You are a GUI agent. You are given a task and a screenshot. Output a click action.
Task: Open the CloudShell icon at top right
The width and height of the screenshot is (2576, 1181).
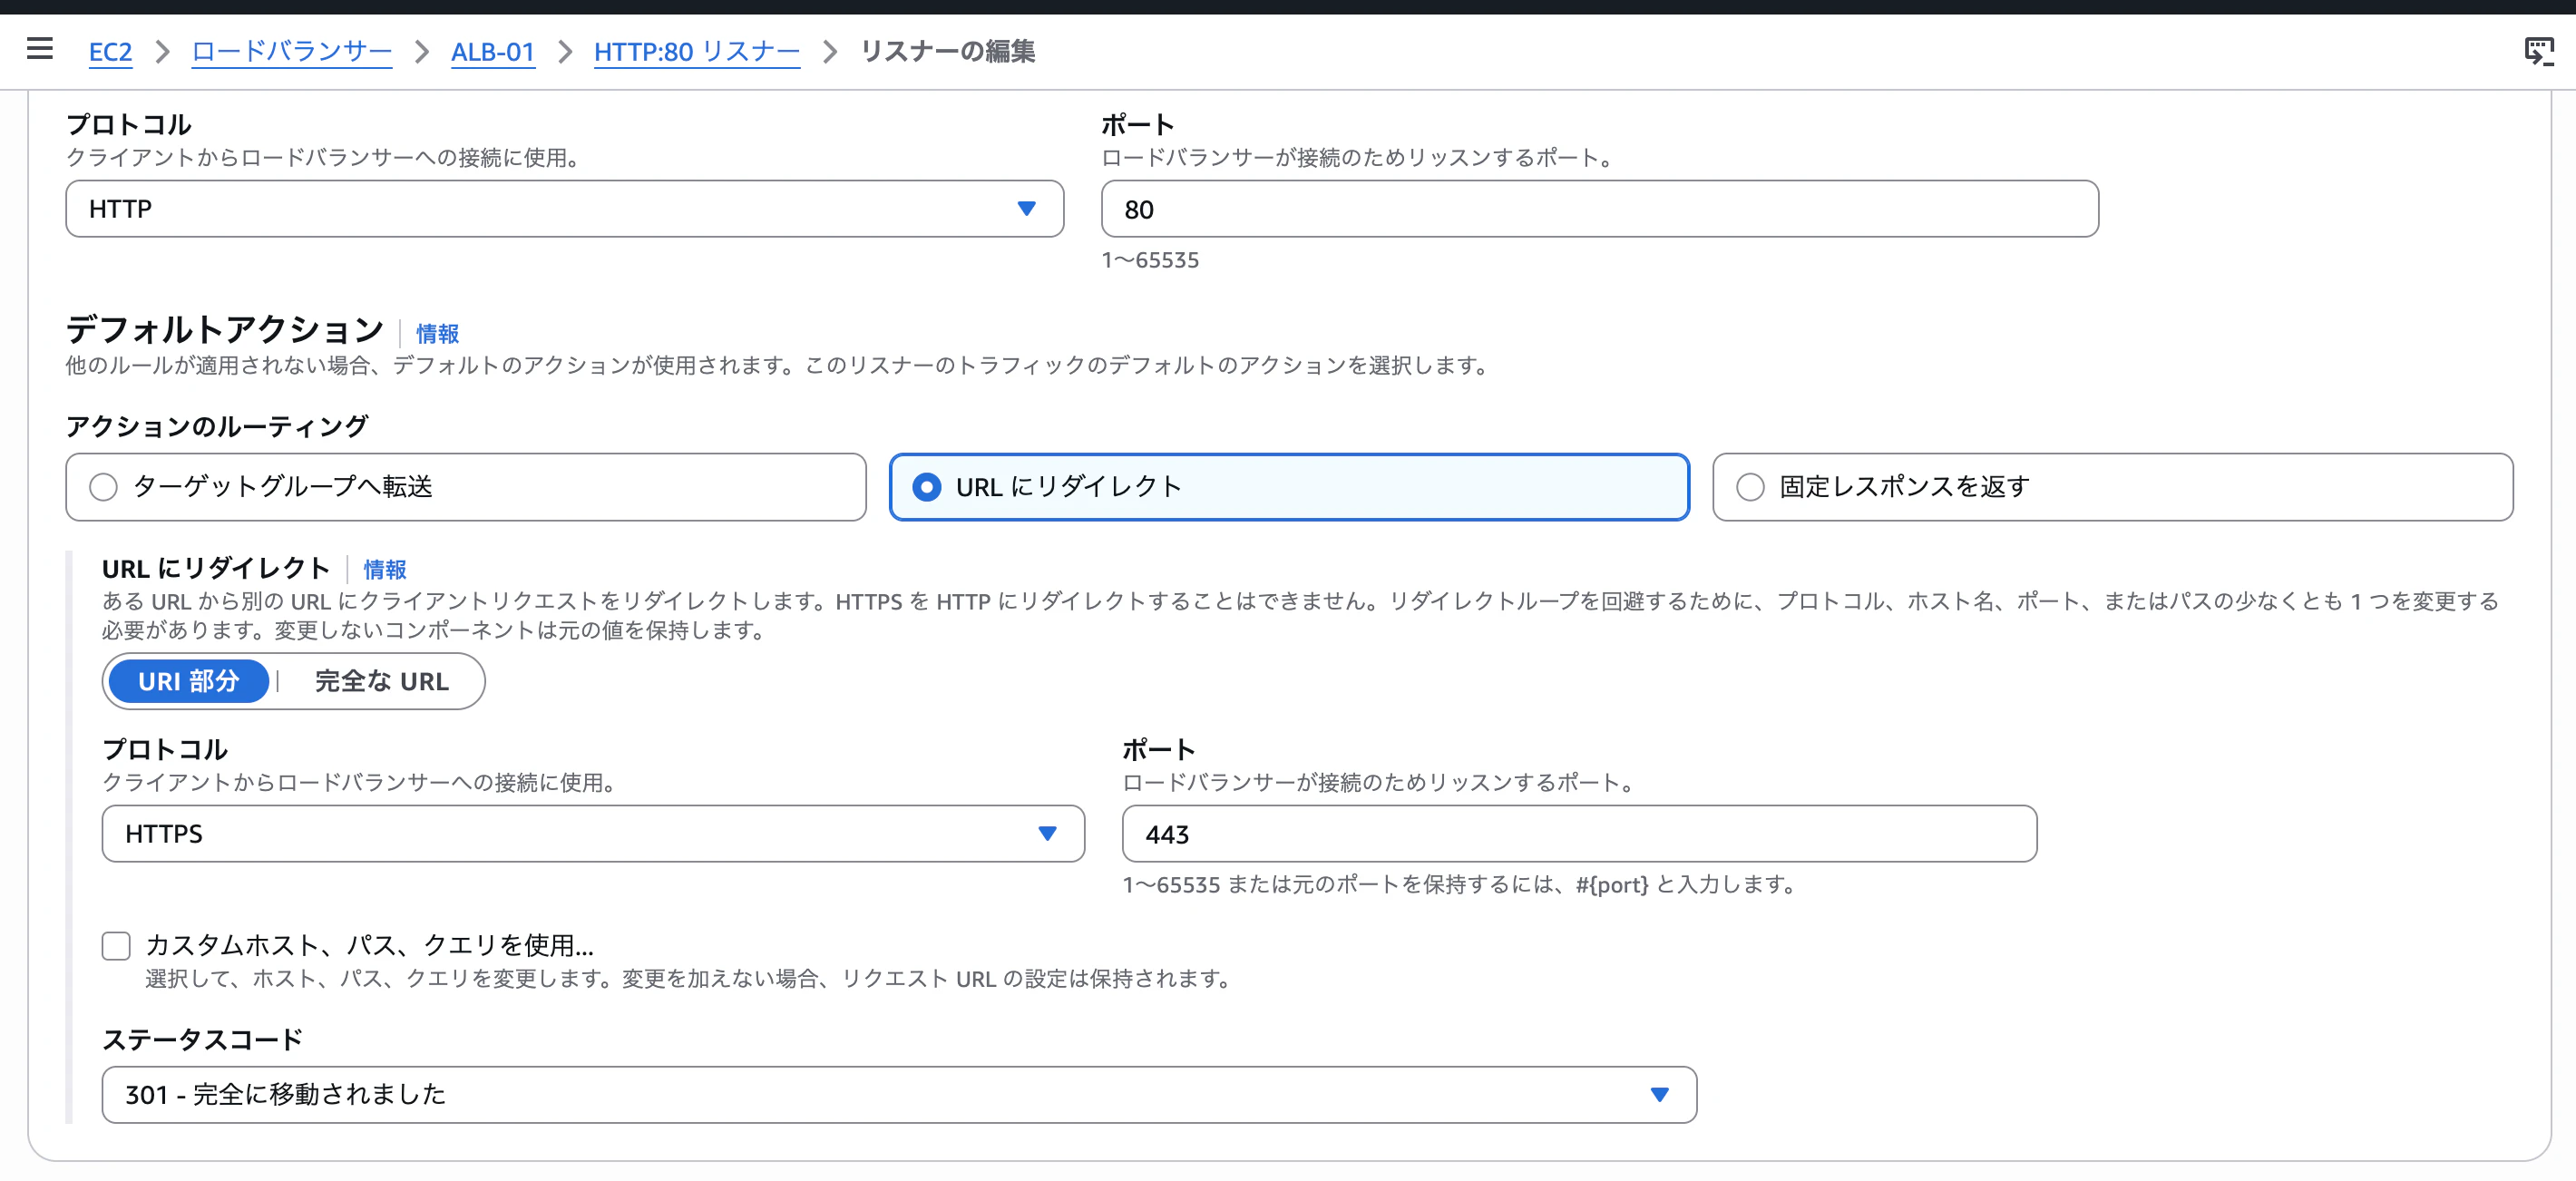[x=2538, y=50]
